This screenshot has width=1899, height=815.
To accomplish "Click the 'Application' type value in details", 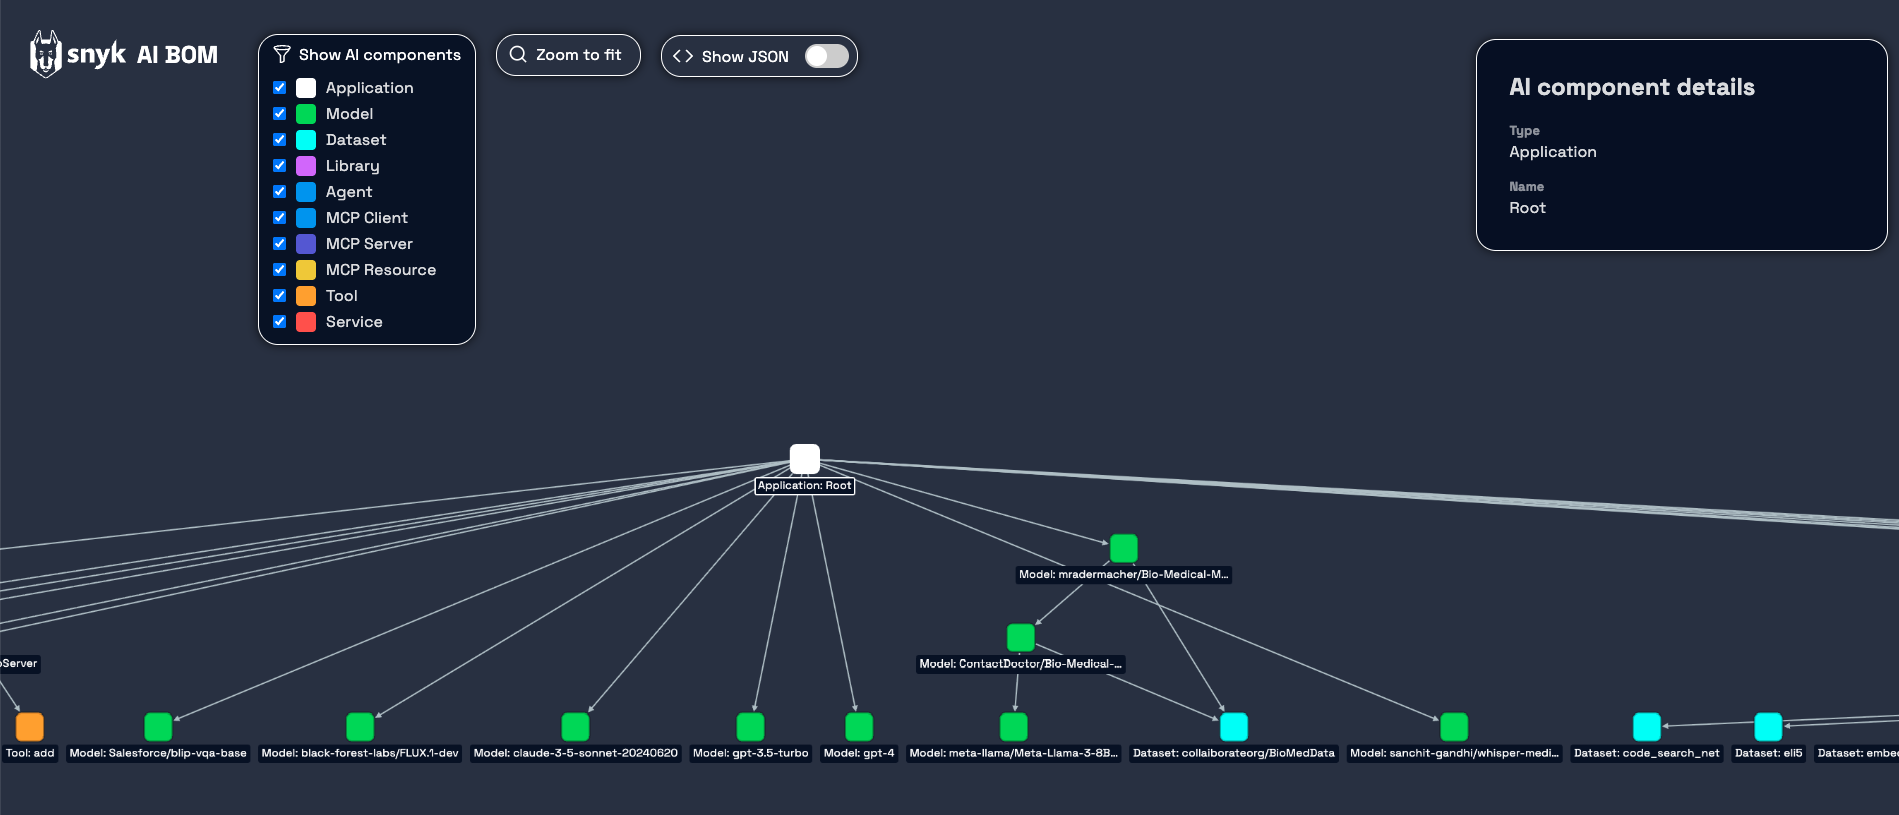I will tap(1553, 152).
